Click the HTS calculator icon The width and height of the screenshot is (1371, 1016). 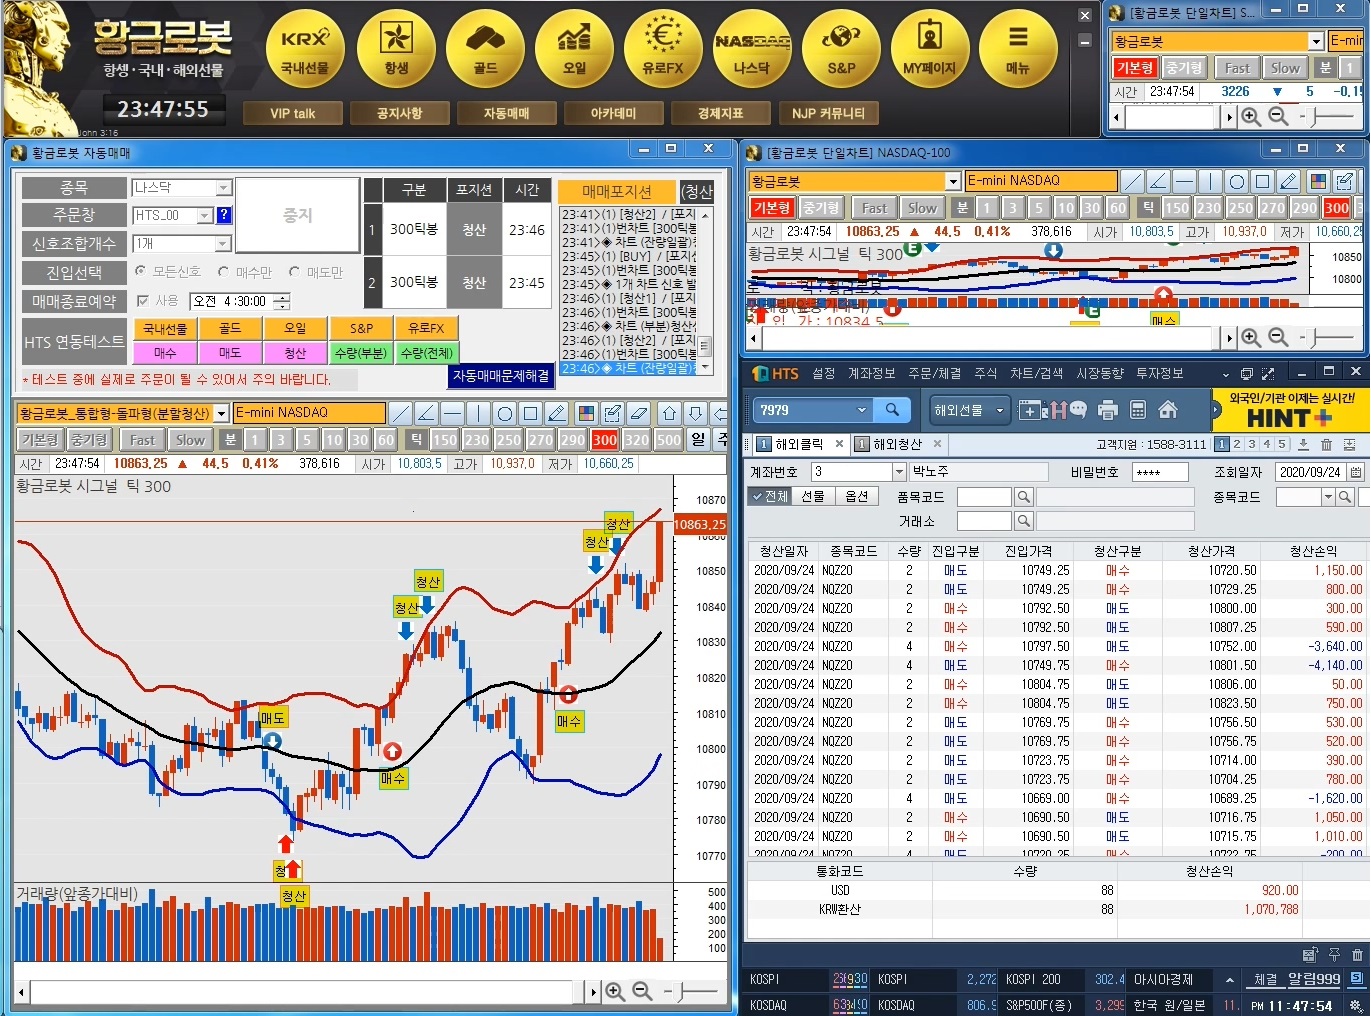point(1138,410)
